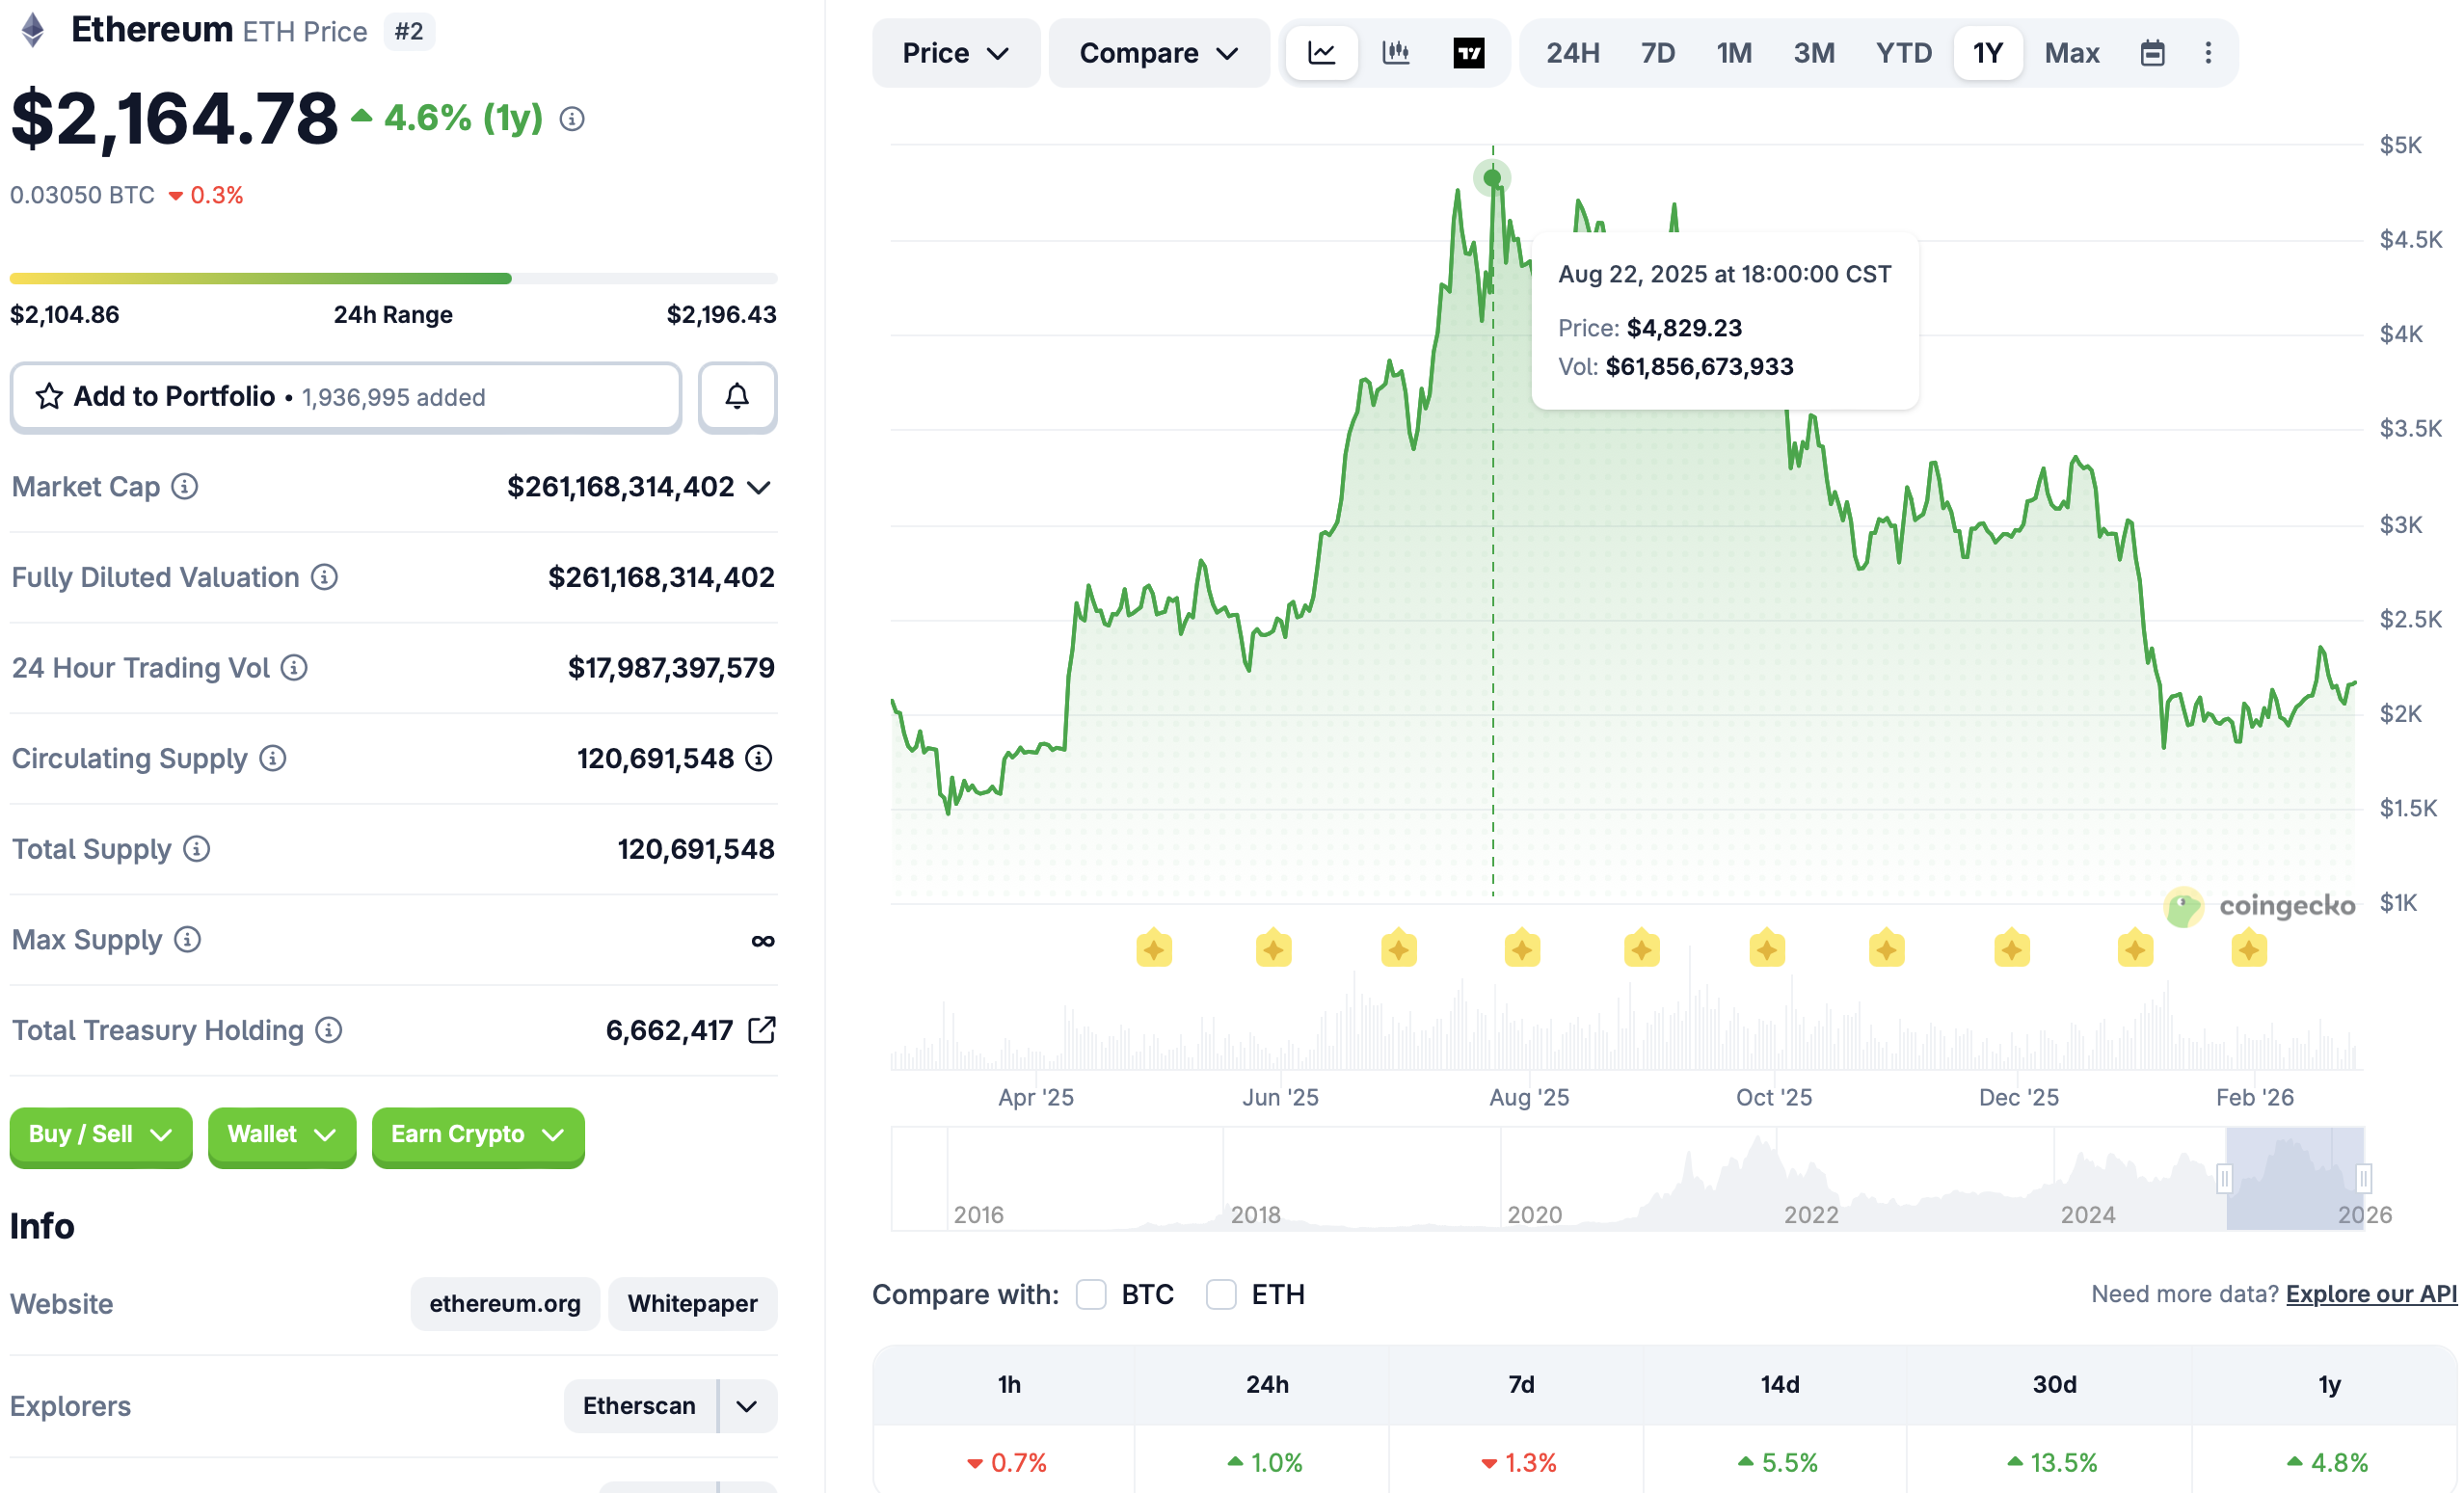This screenshot has height=1493, width=2464.
Task: Open the Price currency dropdown
Action: (x=955, y=53)
